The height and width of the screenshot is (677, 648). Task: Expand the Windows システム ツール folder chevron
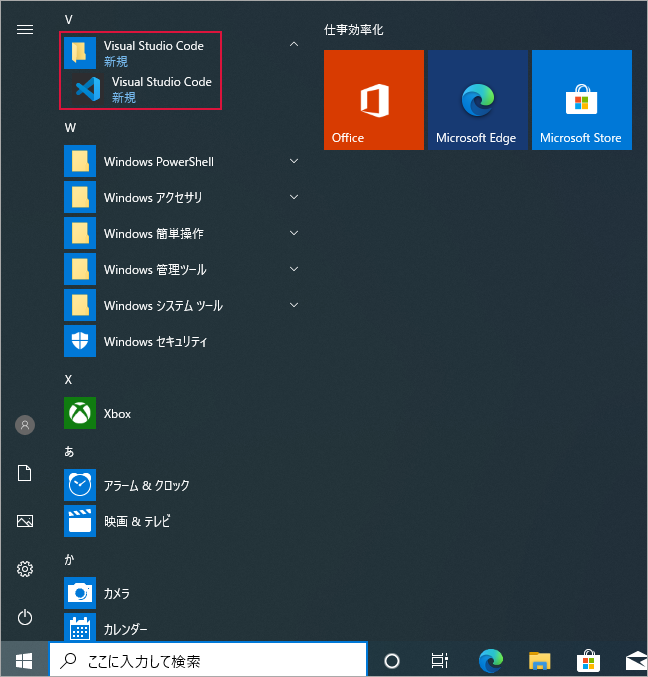(294, 305)
